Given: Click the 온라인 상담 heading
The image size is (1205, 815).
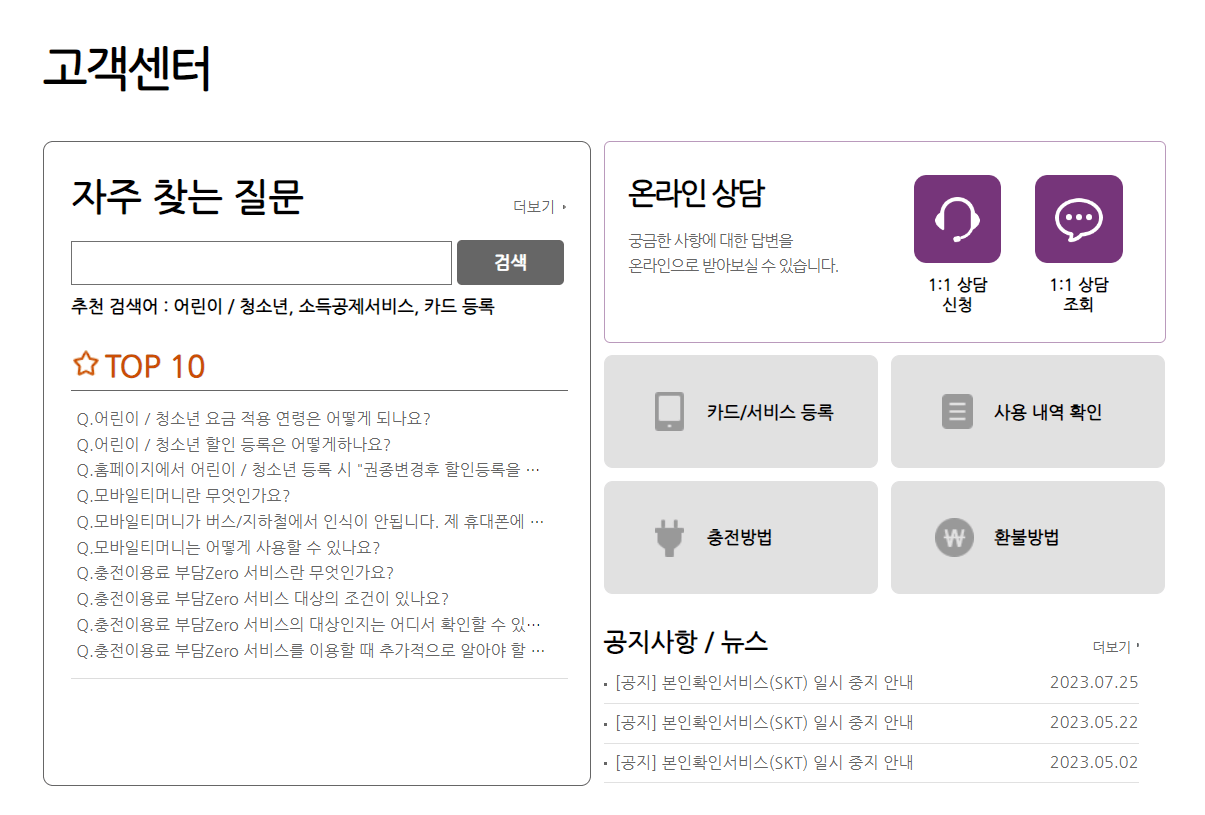Looking at the screenshot, I should tap(696, 193).
